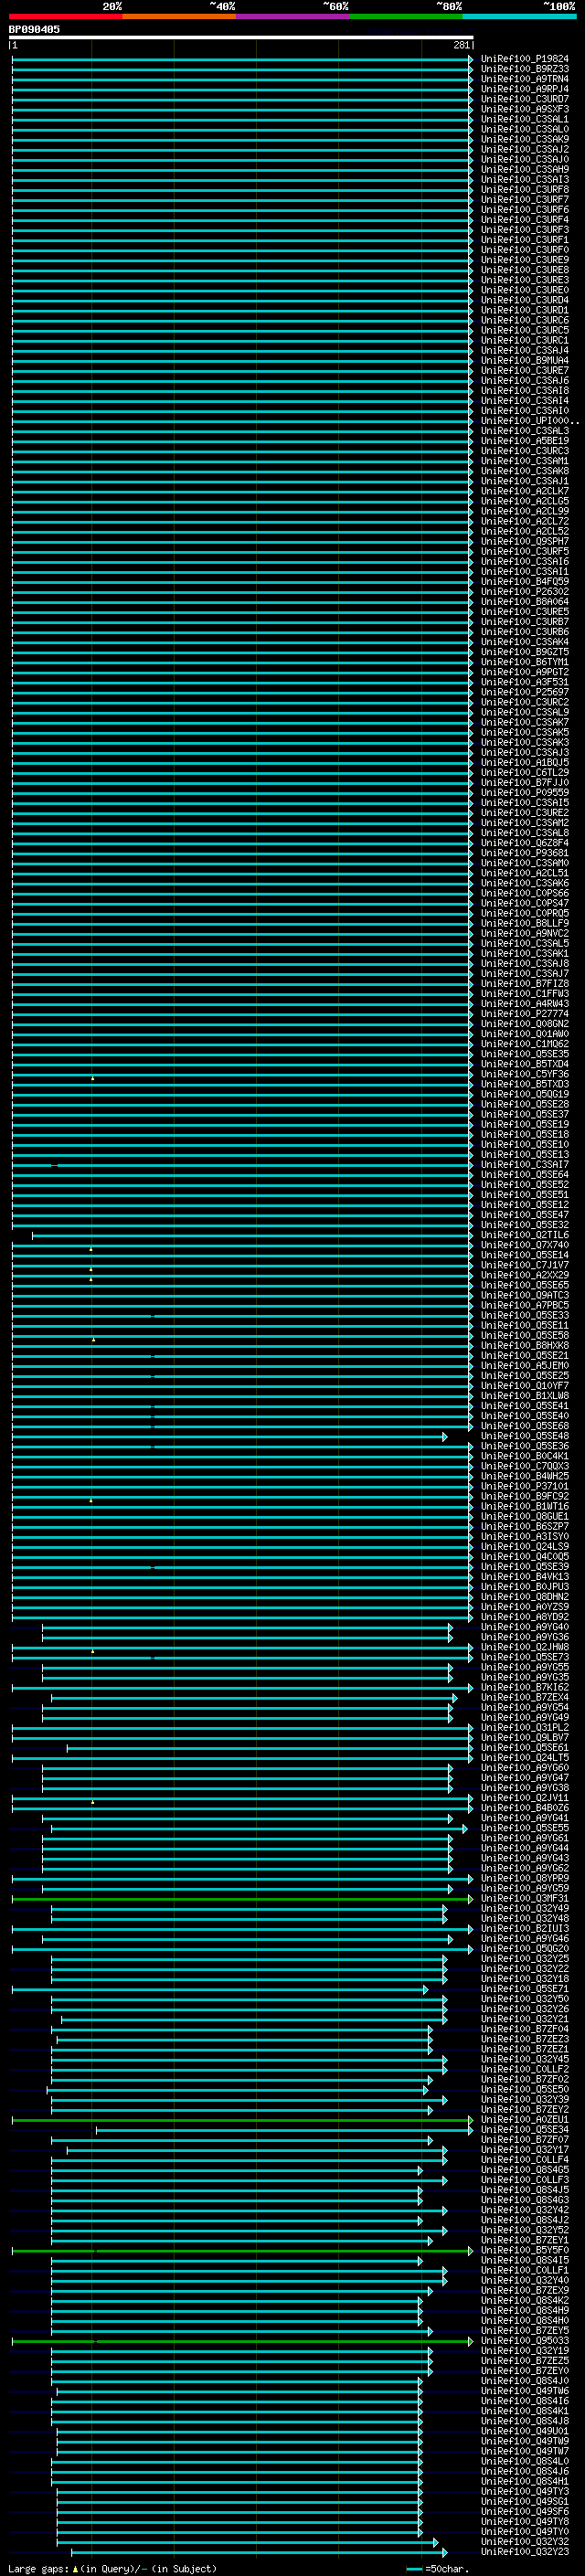The image size is (585, 2576).
Task: Click green alignment bar for UniRef100_B5Y5F0
Action: 242,2251
